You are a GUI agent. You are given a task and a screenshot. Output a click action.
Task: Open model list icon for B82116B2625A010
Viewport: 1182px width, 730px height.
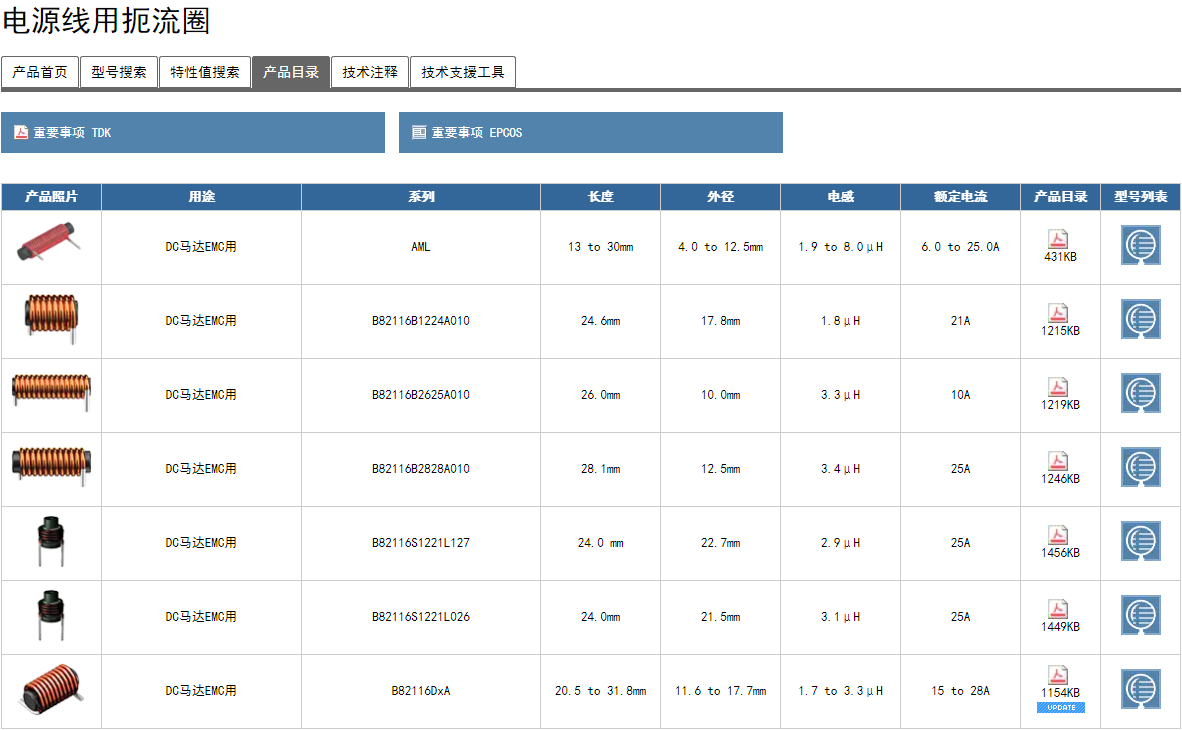click(x=1140, y=394)
